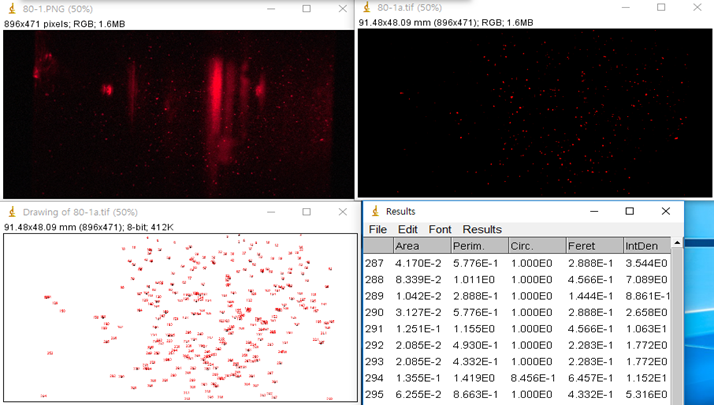
Task: Minimize the 80-1a.tif image window
Action: tap(625, 7)
